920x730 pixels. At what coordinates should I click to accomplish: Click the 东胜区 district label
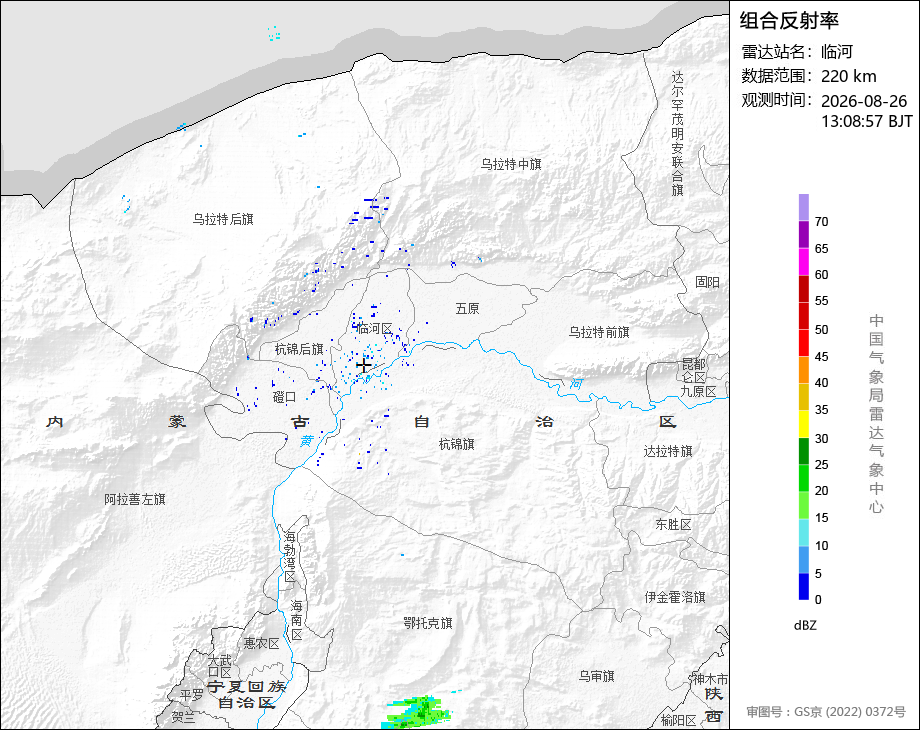[674, 525]
